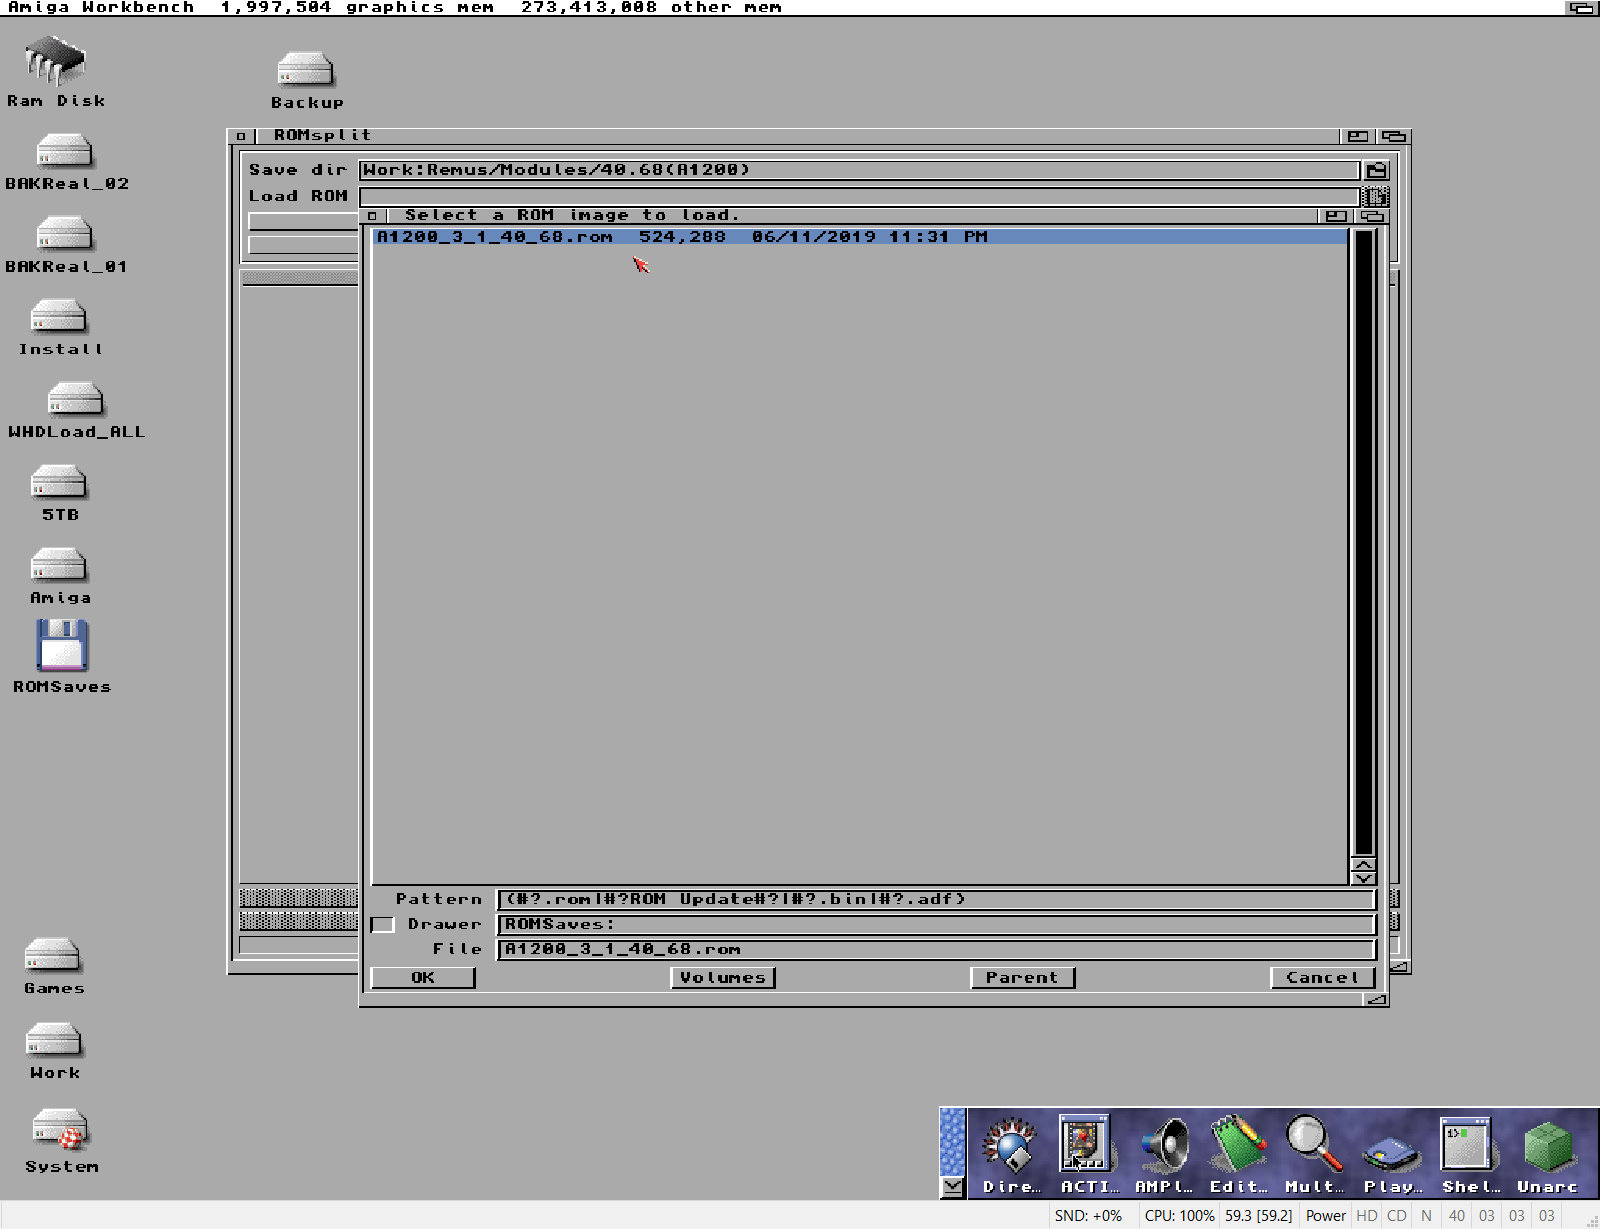
Task: Click the Workbench screen depth gadget
Action: point(1581,8)
